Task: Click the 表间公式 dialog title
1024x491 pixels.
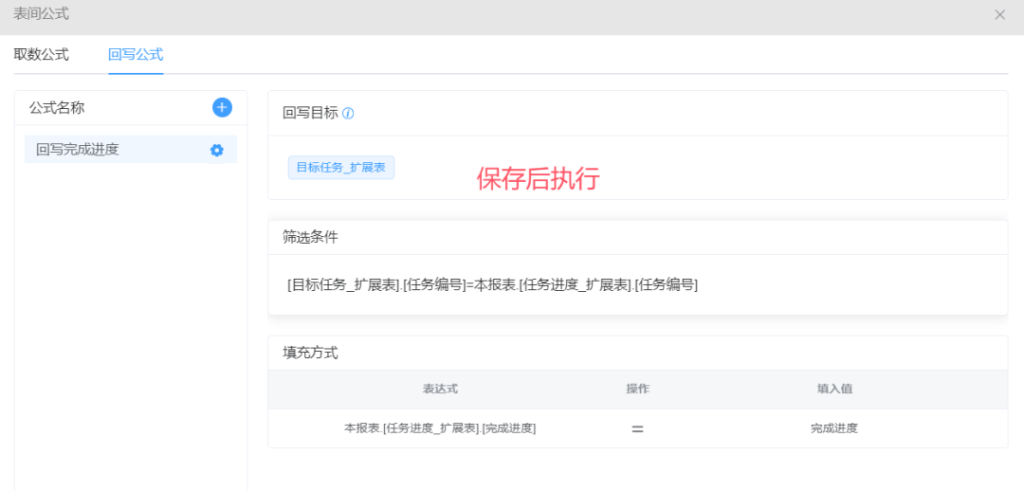Action: point(41,14)
